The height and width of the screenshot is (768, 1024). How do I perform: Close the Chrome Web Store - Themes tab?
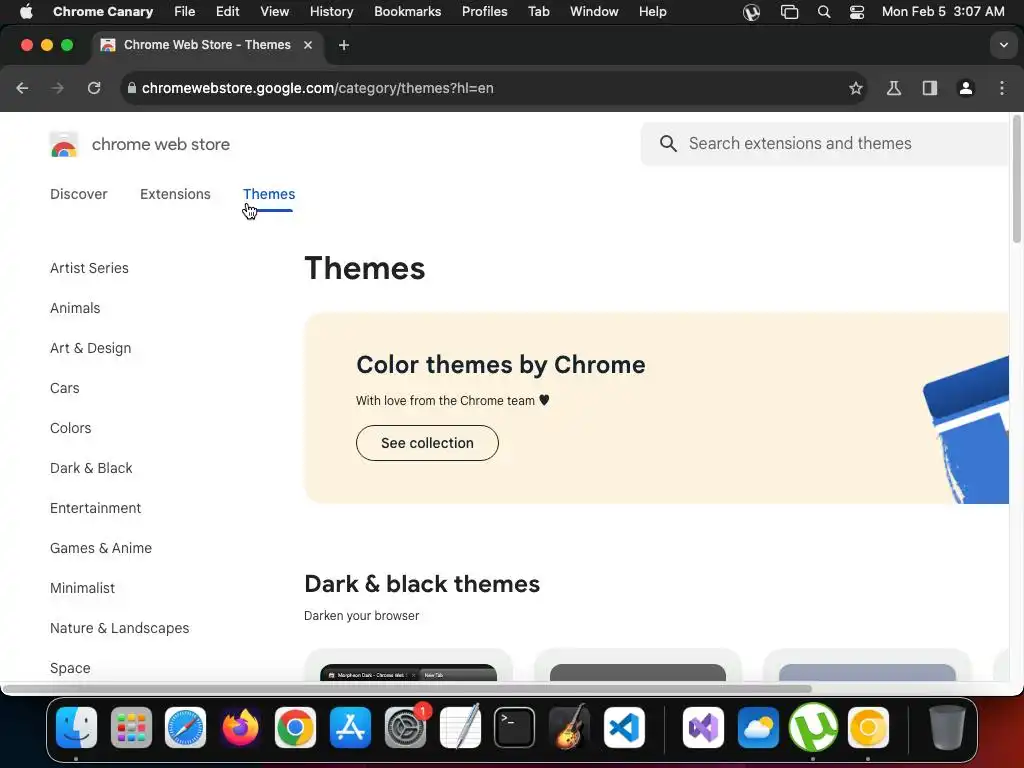pos(308,45)
